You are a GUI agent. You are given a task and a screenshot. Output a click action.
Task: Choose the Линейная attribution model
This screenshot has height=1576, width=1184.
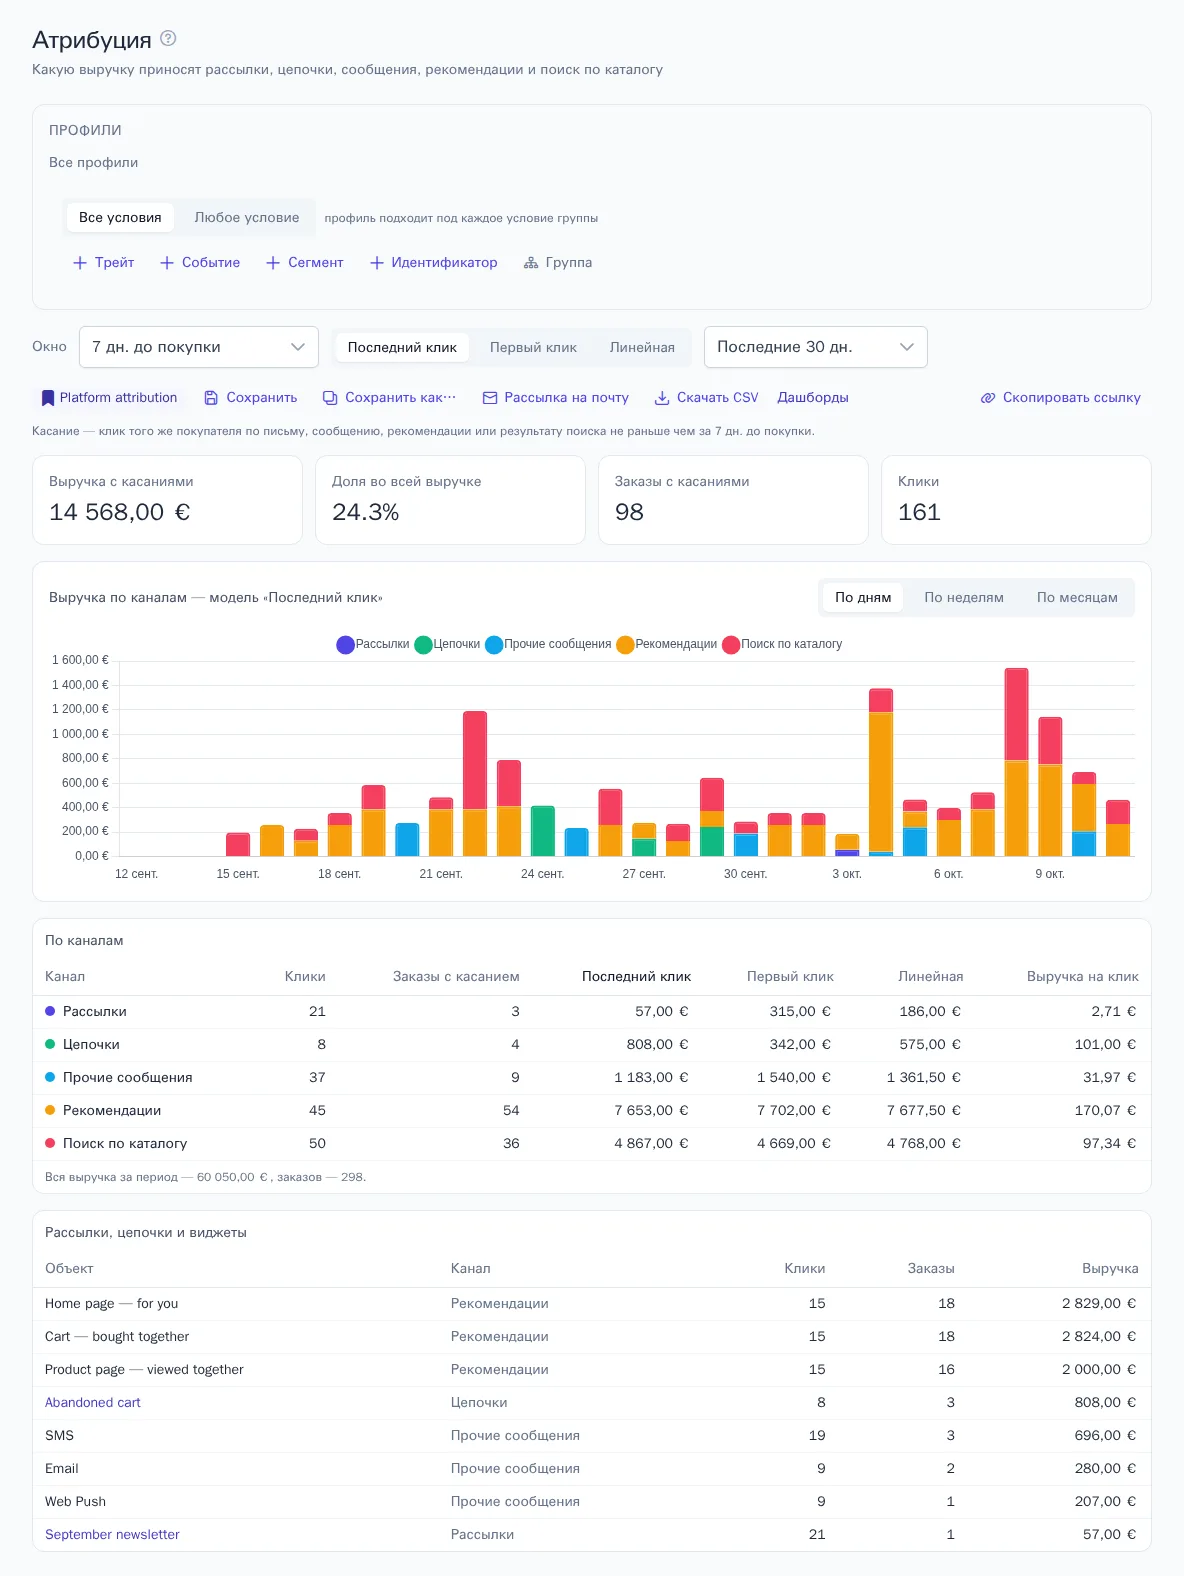click(x=642, y=347)
